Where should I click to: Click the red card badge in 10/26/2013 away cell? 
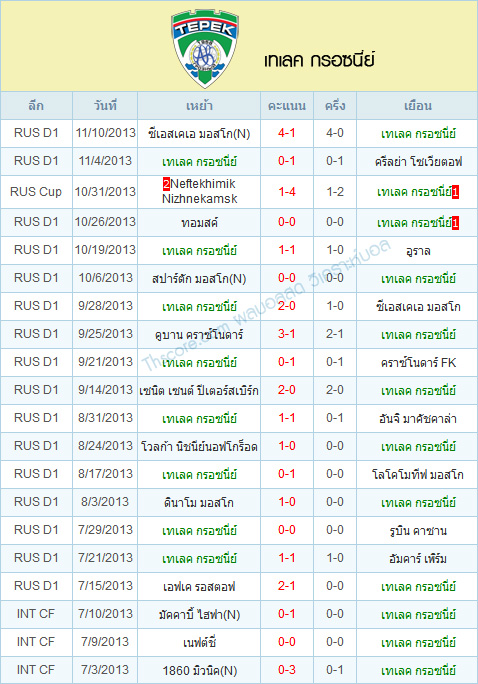[x=455, y=223]
